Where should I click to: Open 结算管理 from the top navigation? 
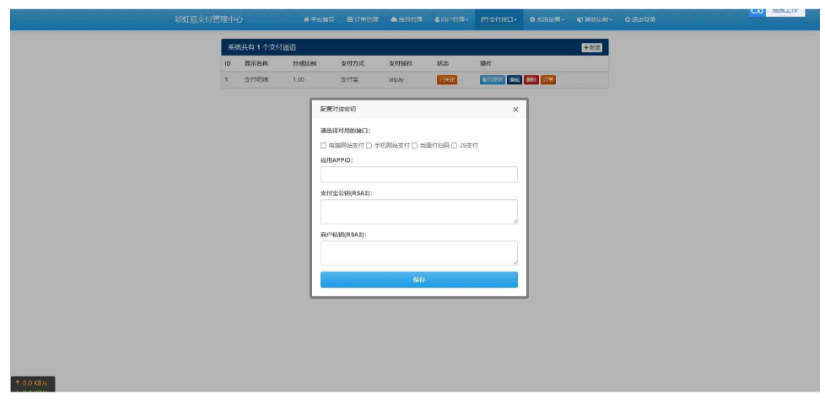click(407, 19)
